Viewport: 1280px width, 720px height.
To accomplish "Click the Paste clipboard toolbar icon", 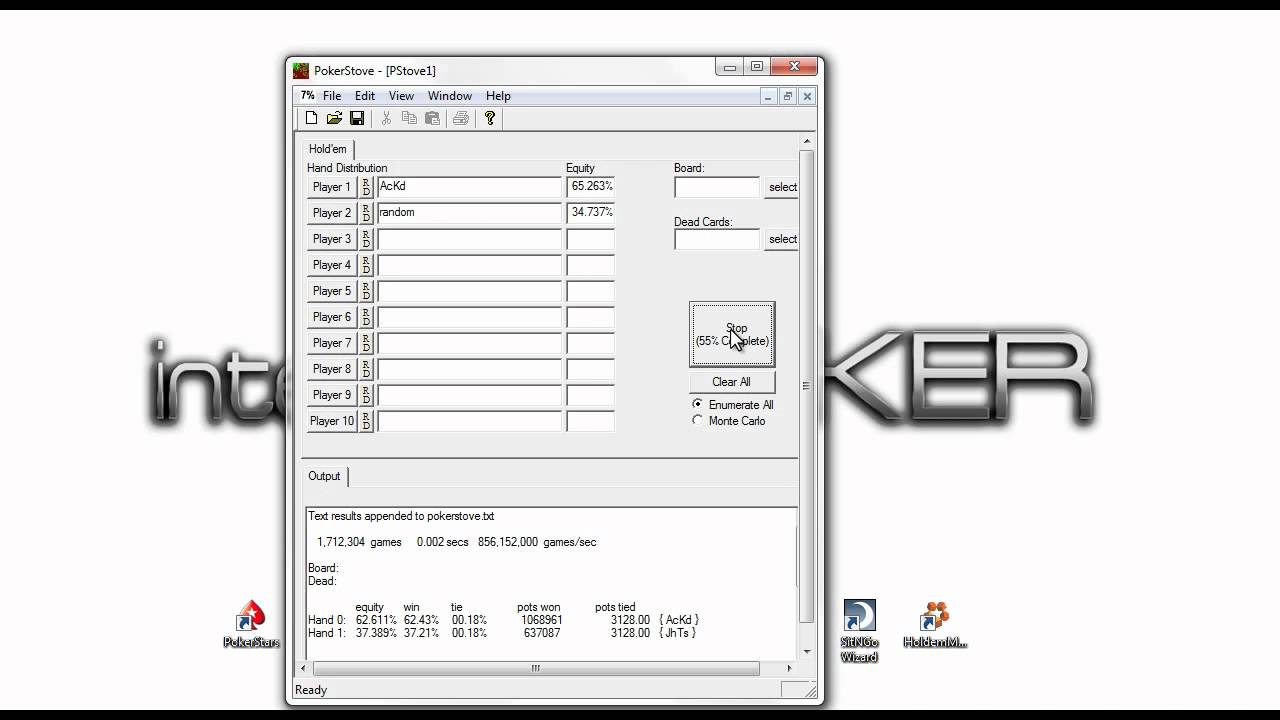I will [x=432, y=118].
